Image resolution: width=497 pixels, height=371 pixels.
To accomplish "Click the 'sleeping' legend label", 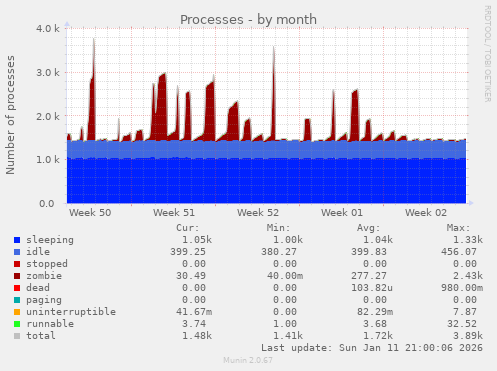I will click(50, 240).
